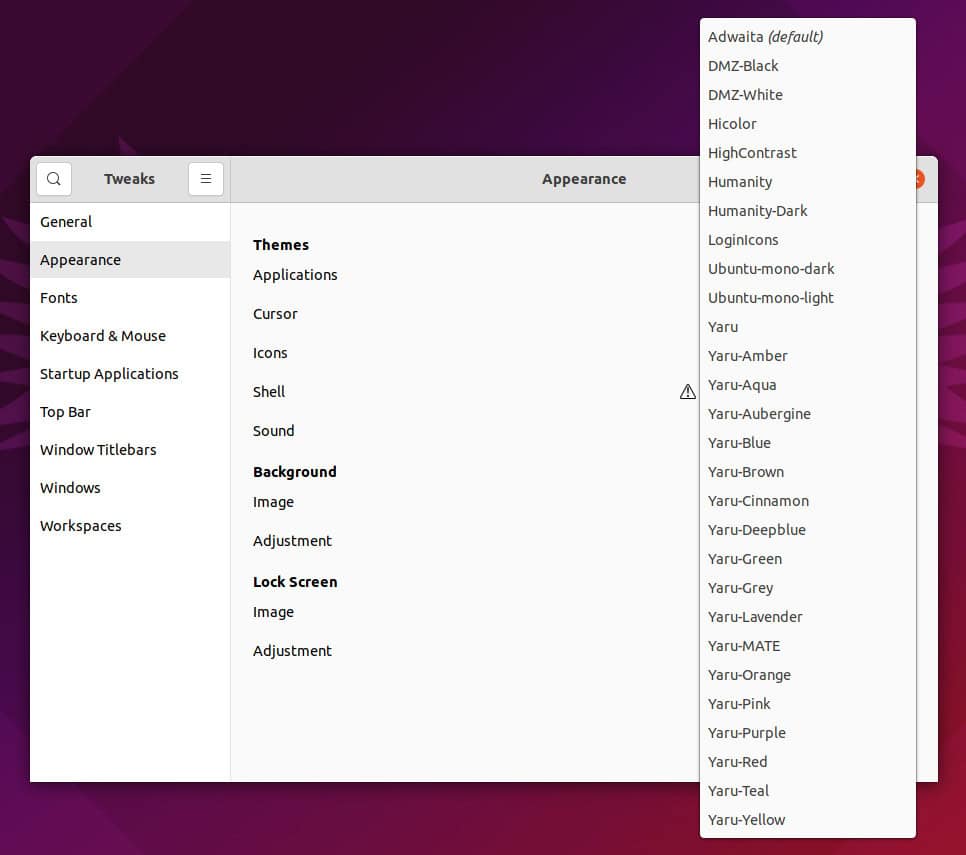Screen dimensions: 966x855
Task: Select Yaru-Cinnamon theme
Action: click(808, 501)
